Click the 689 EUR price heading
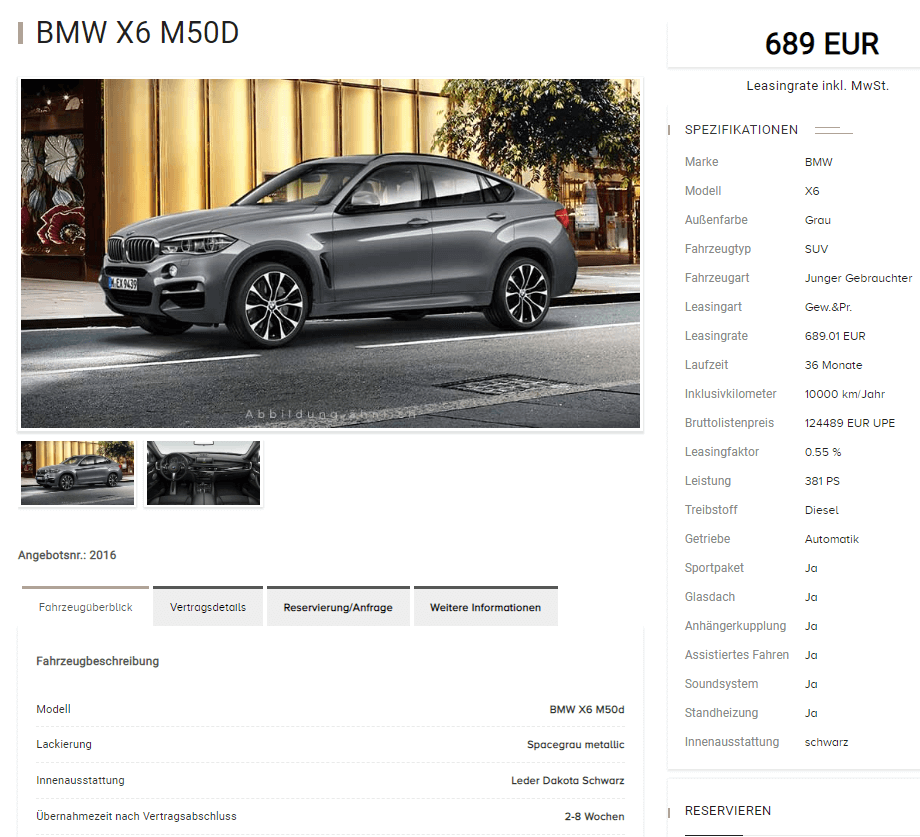This screenshot has height=837, width=920. (x=821, y=44)
